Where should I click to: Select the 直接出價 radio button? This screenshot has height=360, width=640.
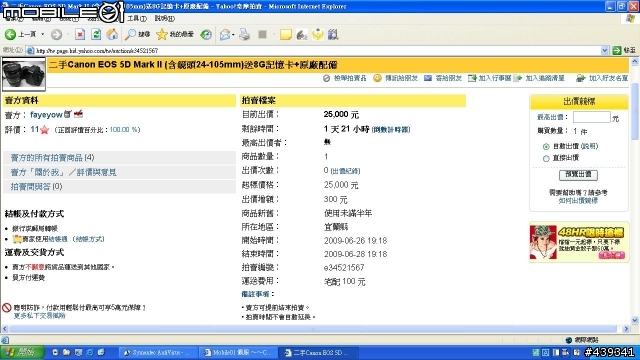(x=546, y=158)
